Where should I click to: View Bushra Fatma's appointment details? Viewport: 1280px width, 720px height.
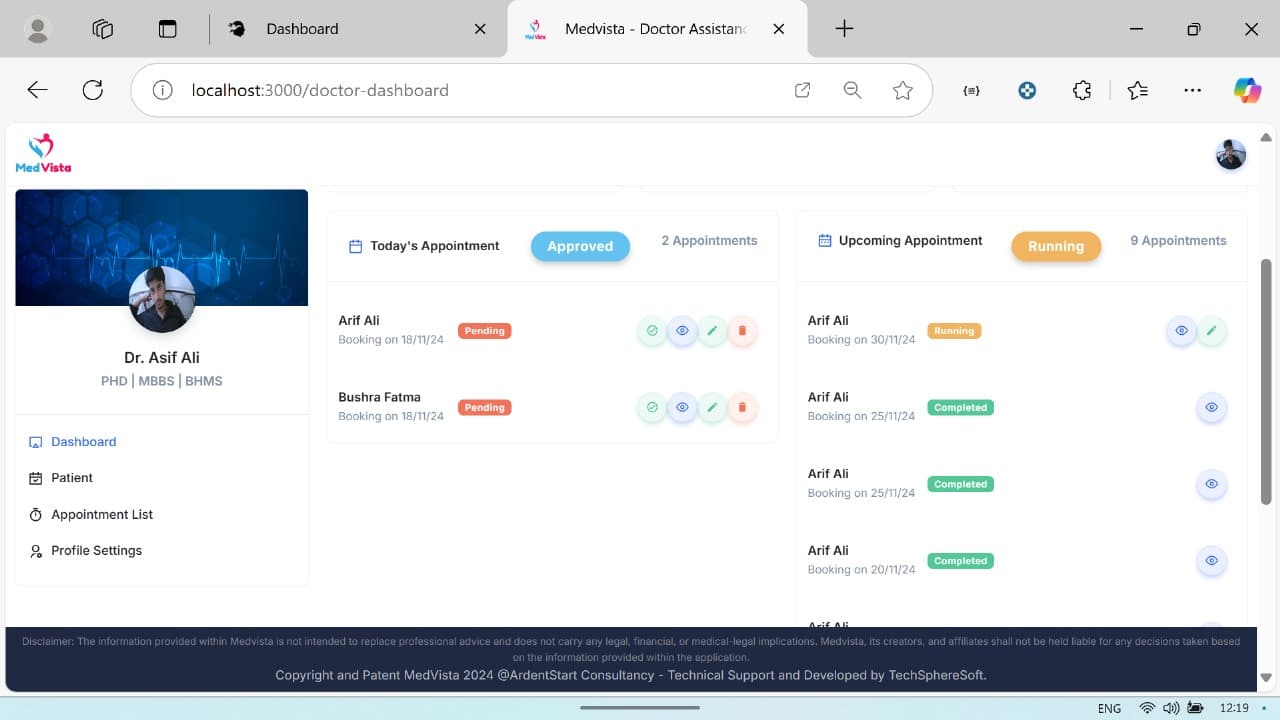(x=682, y=408)
